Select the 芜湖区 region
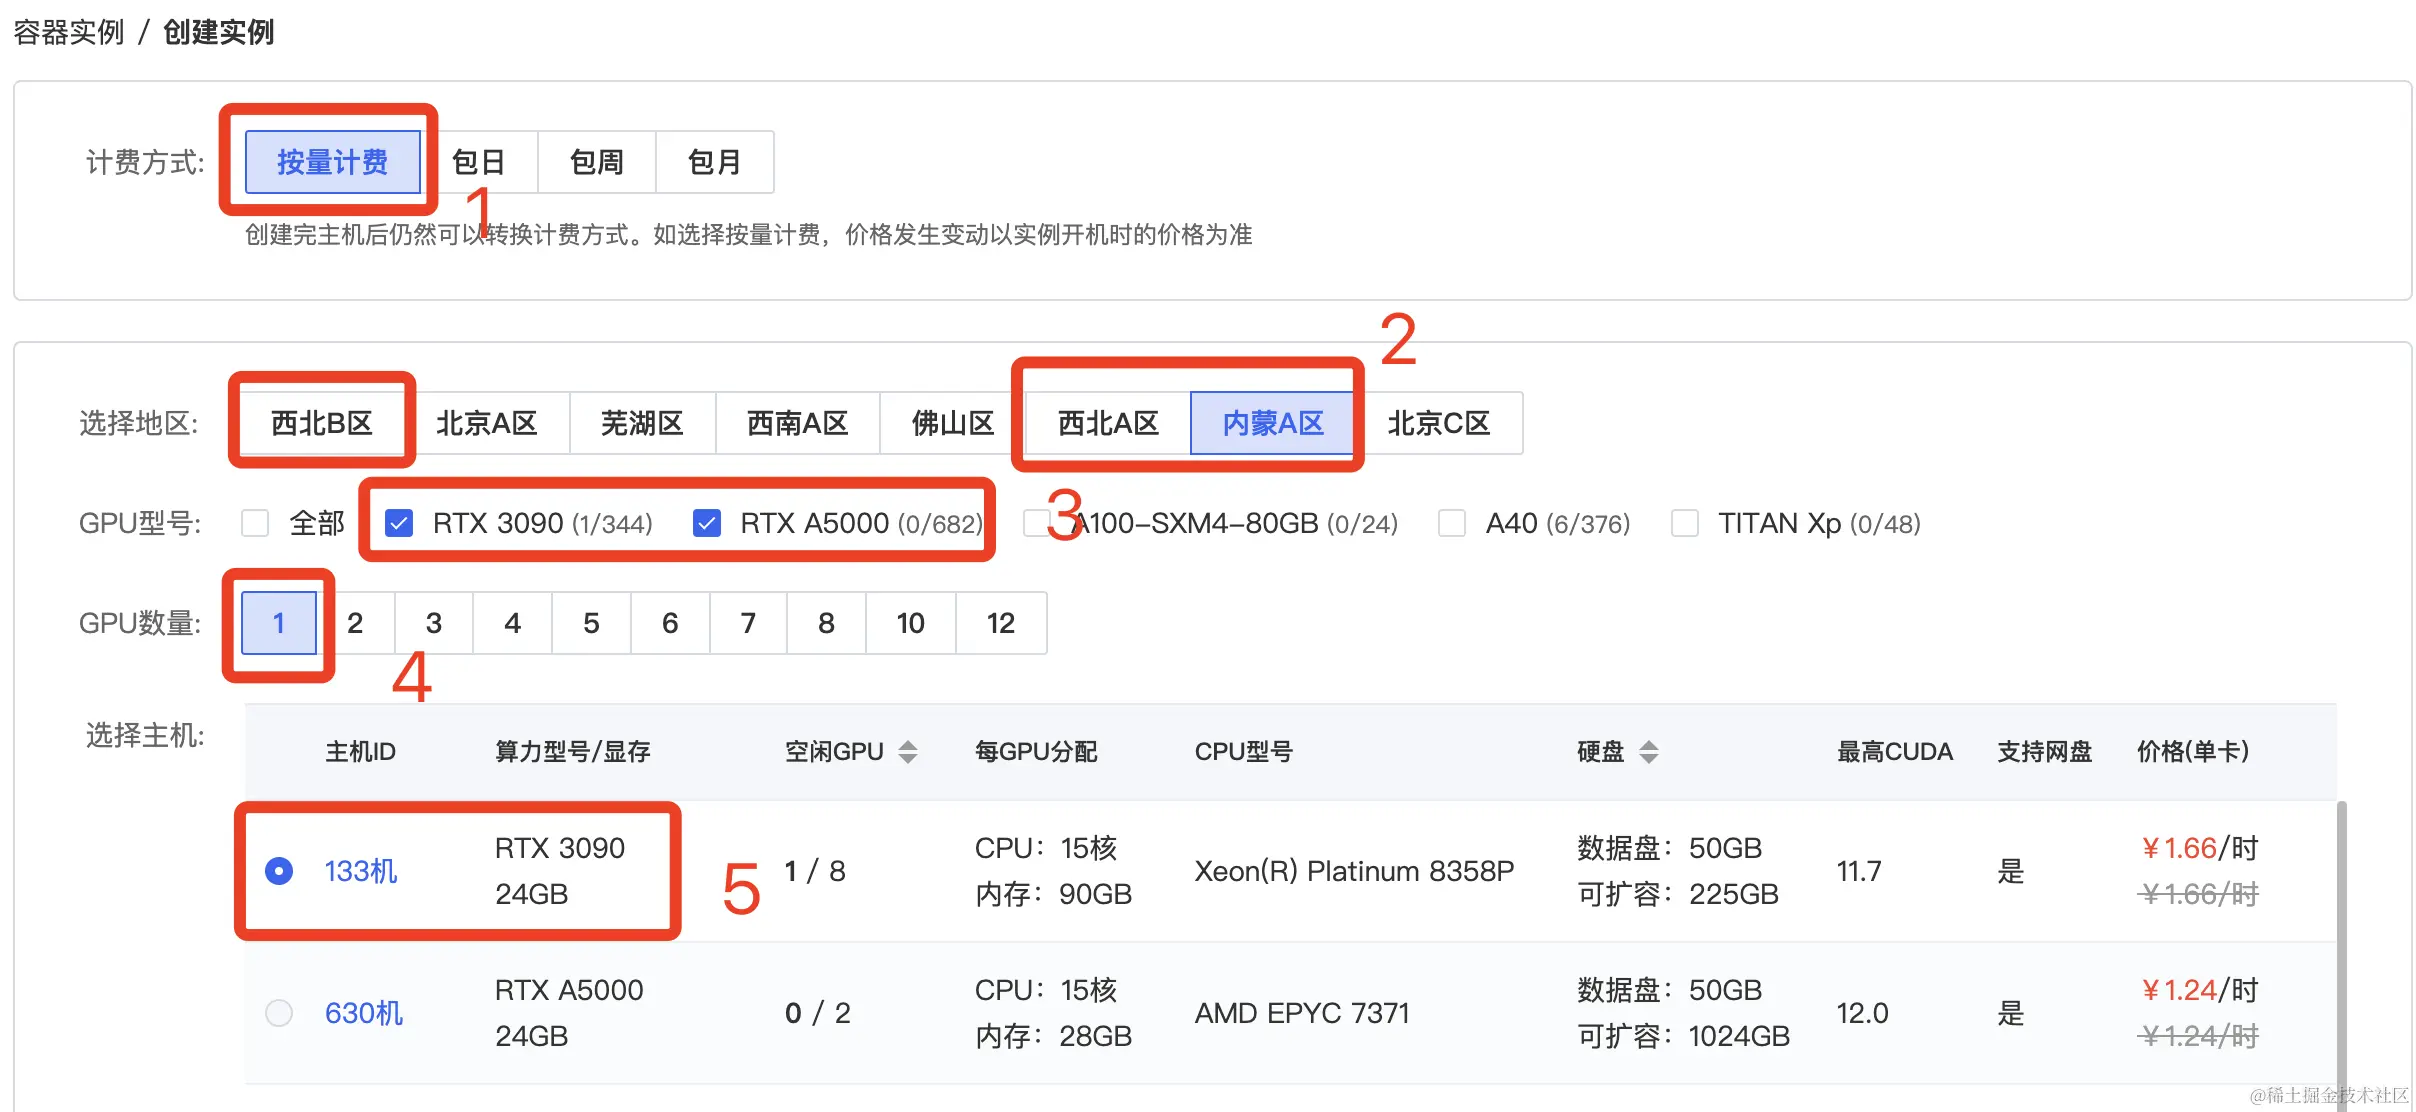2416x1112 pixels. (641, 423)
